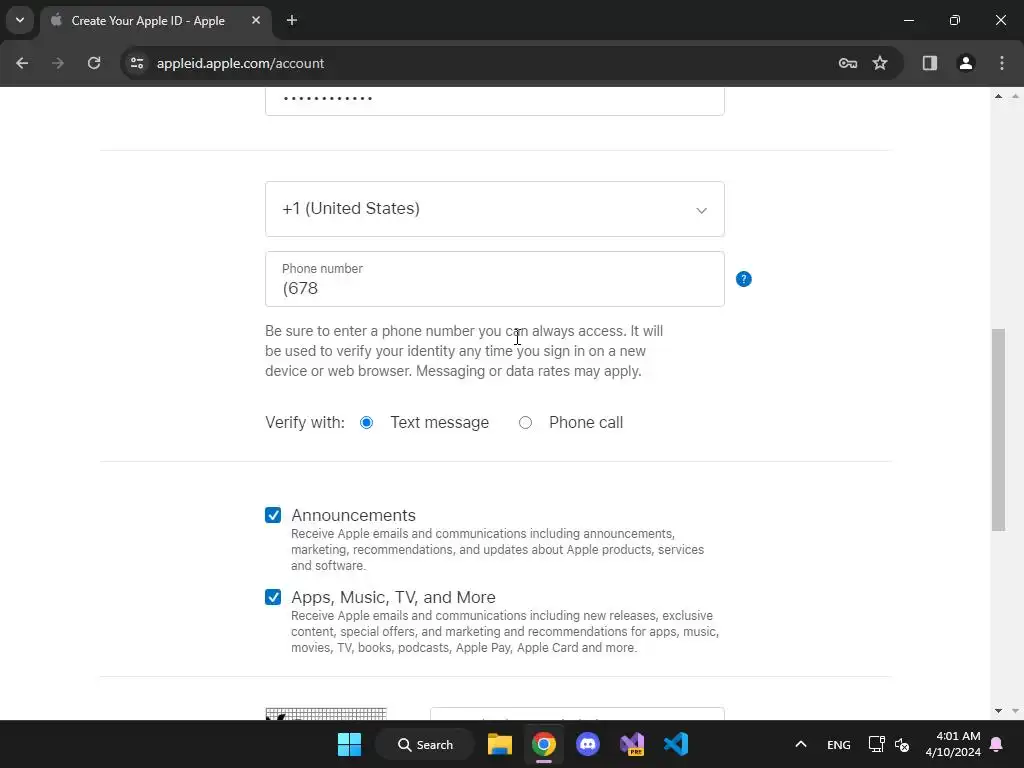Open the Windows Start menu

coord(349,744)
